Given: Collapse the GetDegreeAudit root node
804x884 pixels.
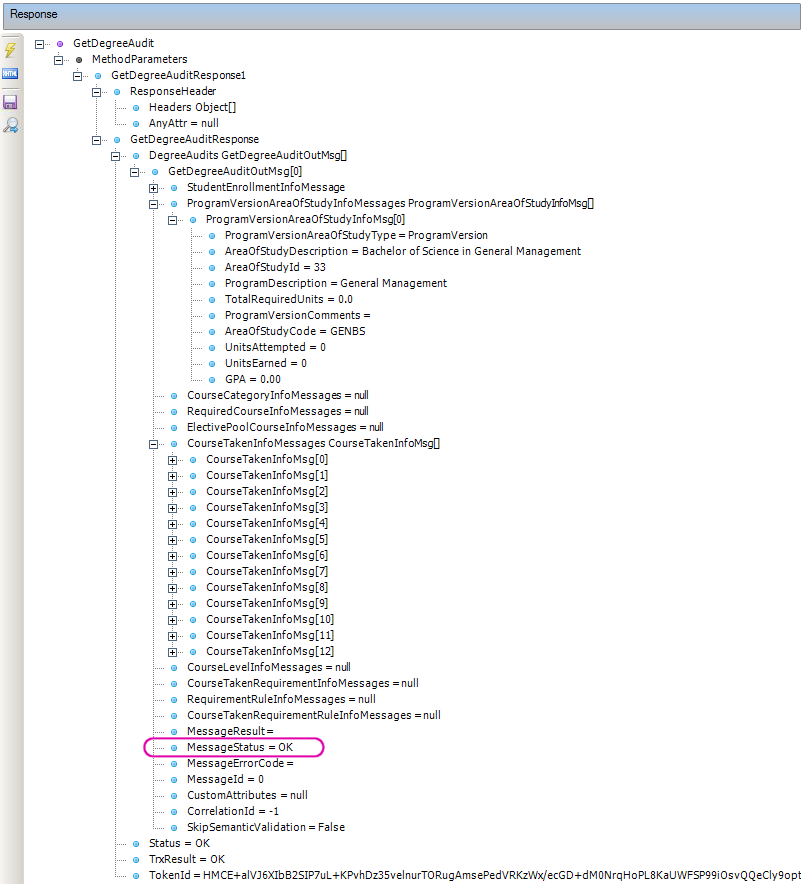Looking at the screenshot, I should pyautogui.click(x=39, y=44).
